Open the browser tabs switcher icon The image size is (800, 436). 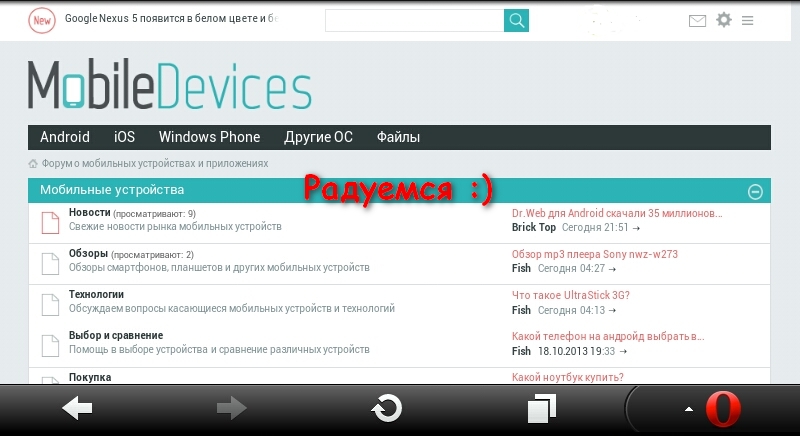tap(541, 408)
